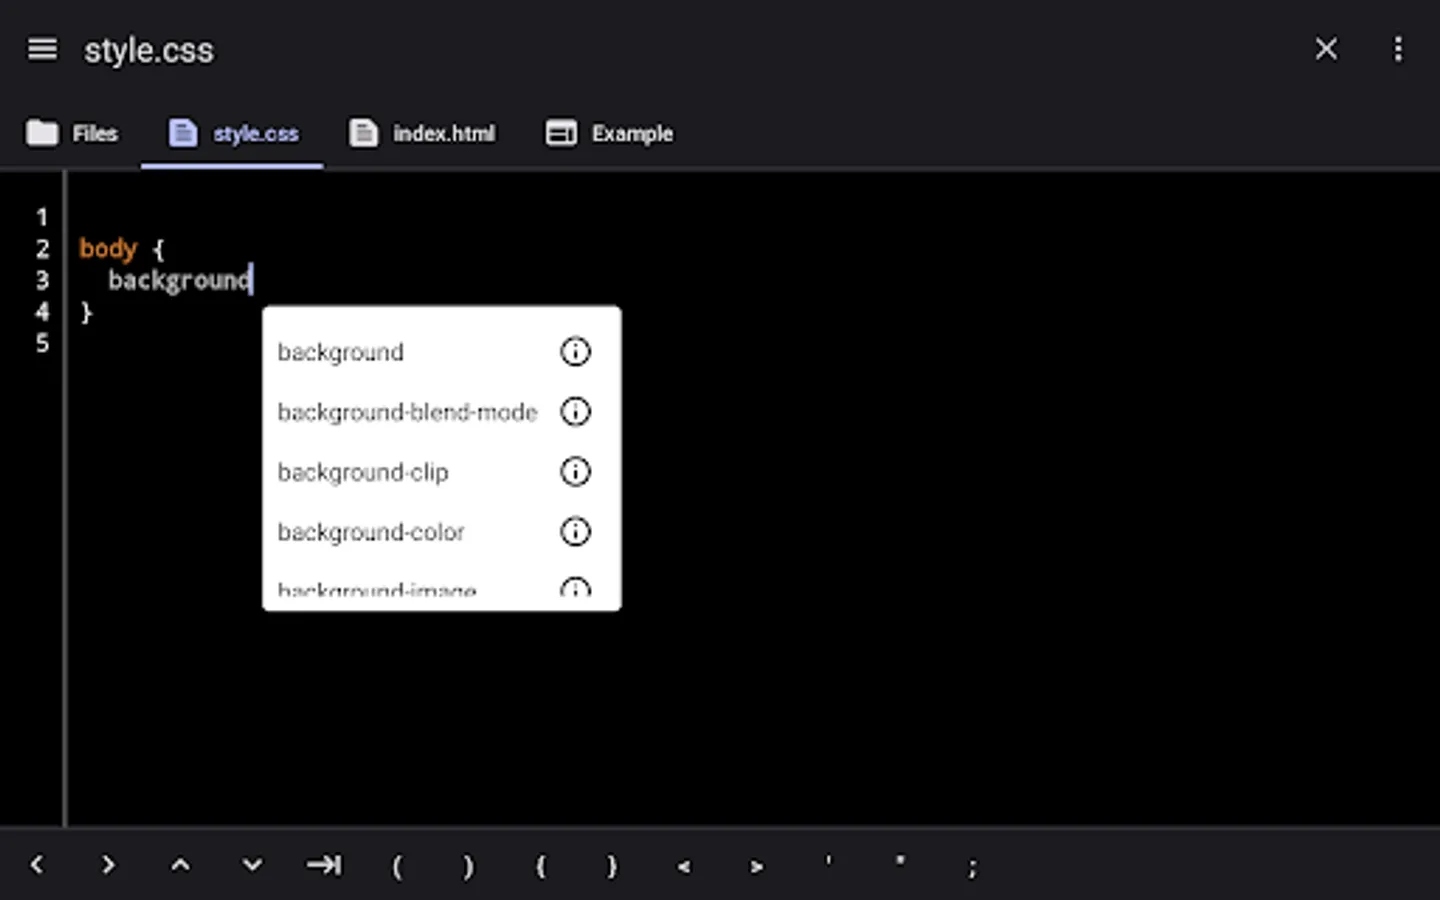
Task: Insert a single quote character
Action: click(x=828, y=861)
